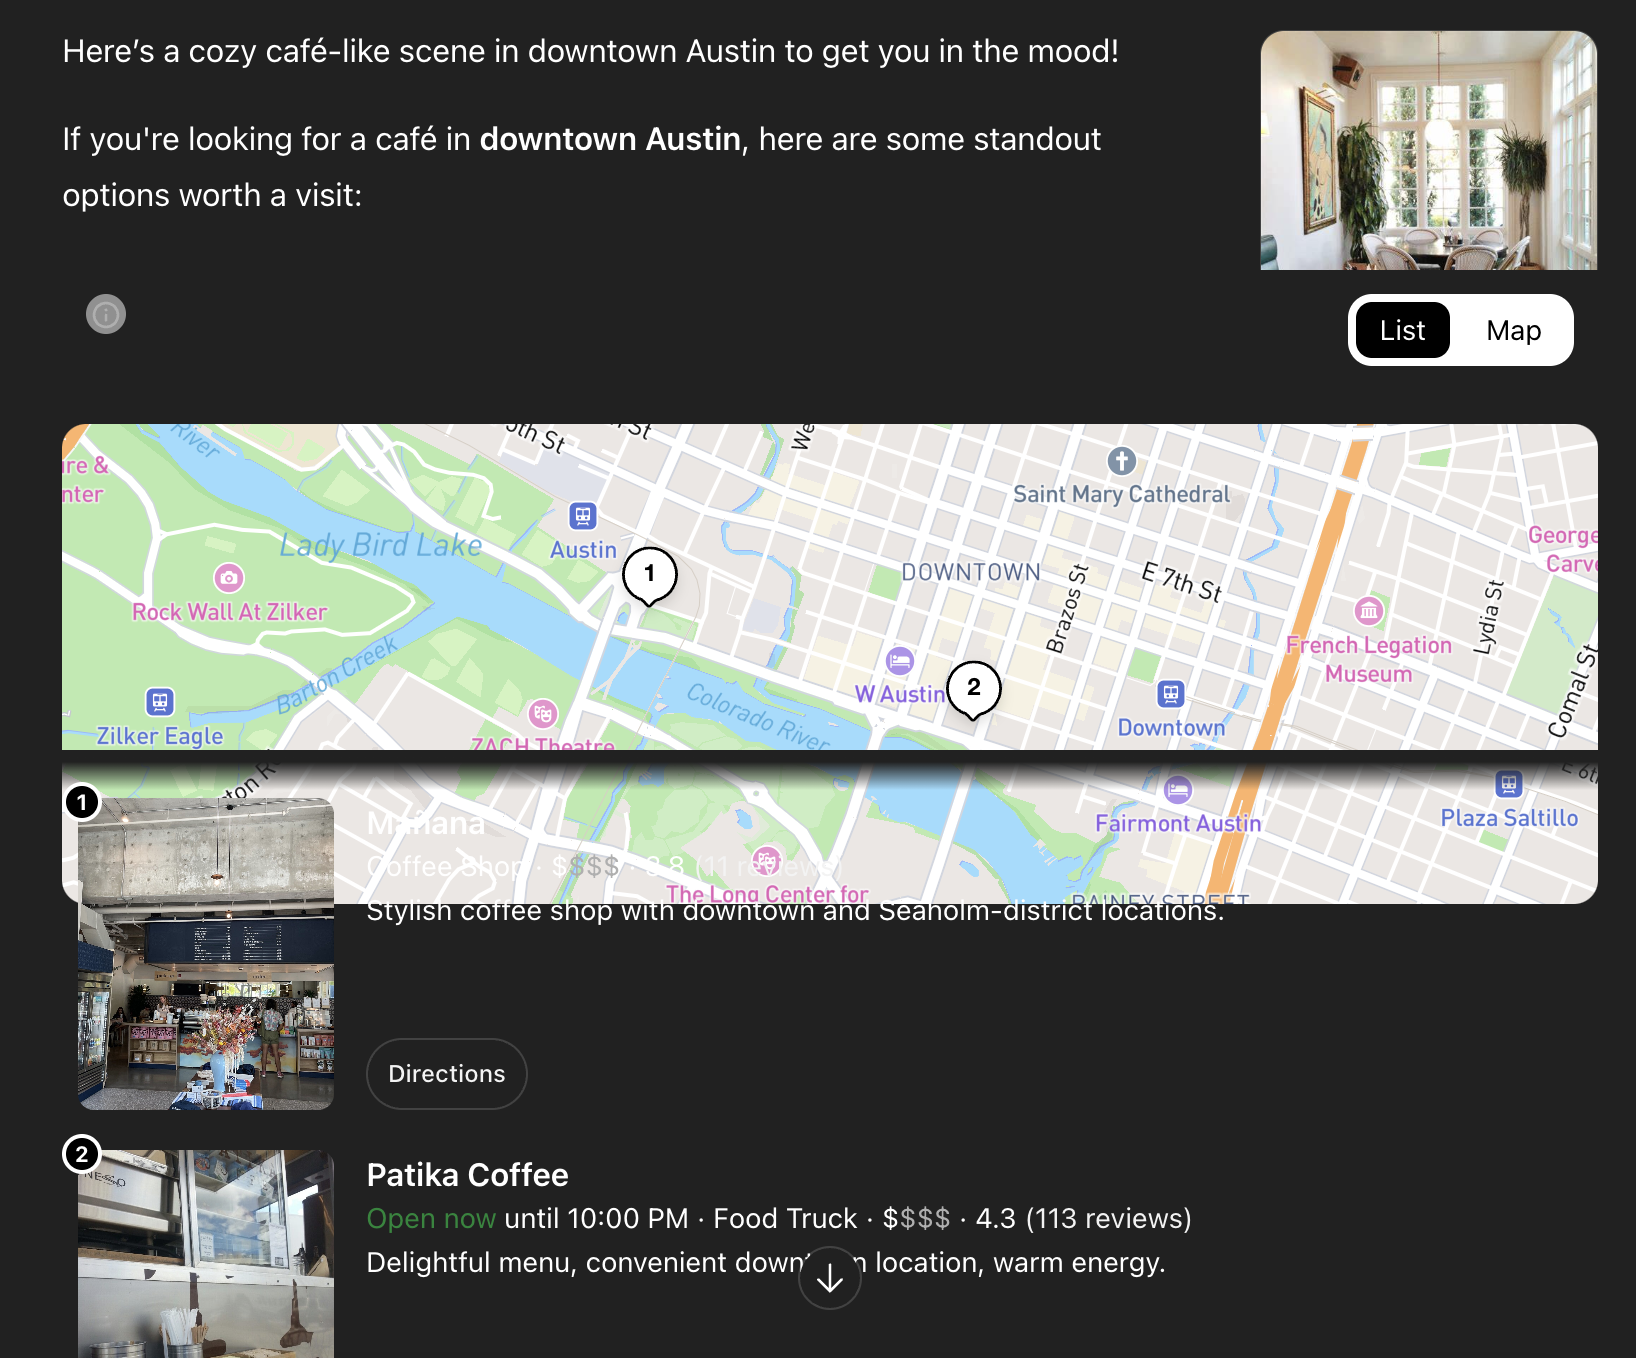Click the scroll-down arrow button
1636x1358 pixels.
(x=830, y=1278)
